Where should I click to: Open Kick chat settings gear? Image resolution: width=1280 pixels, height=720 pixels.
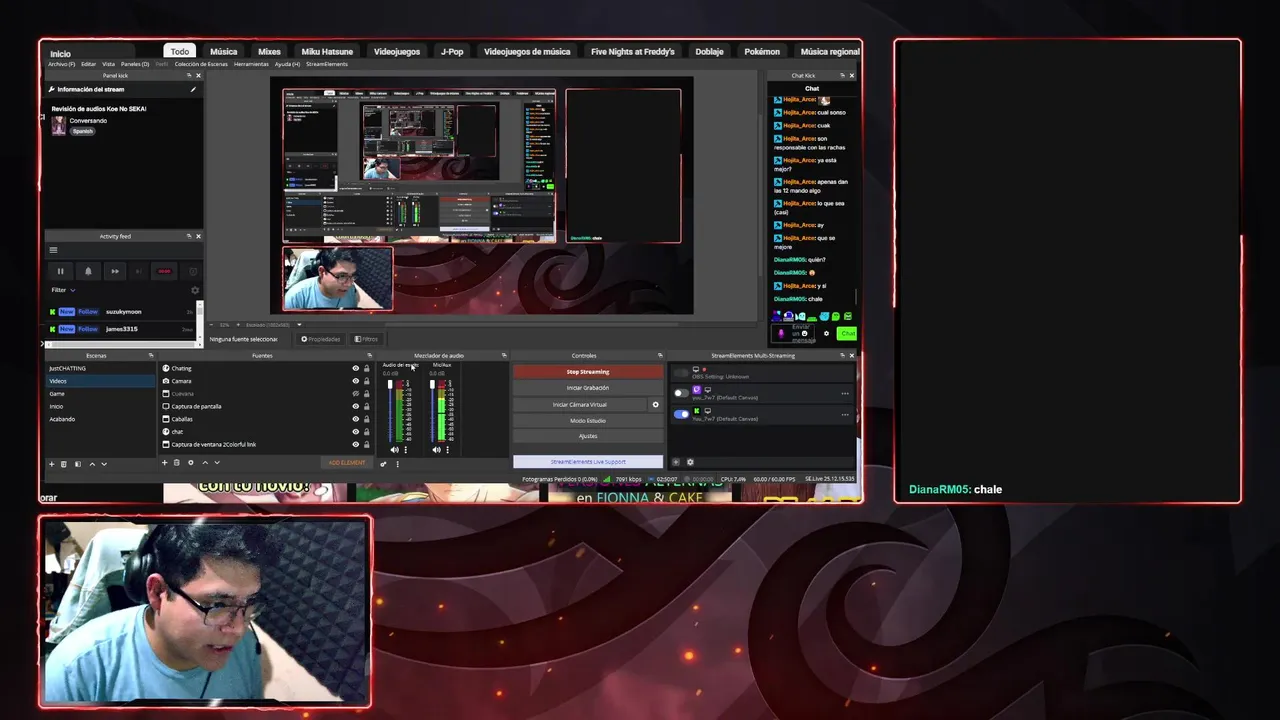[x=826, y=333]
